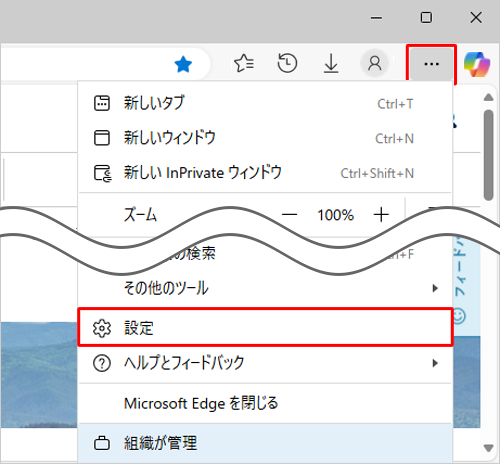Choose Microsoft Edge を閉じる
The image size is (500, 464).
coord(265,403)
